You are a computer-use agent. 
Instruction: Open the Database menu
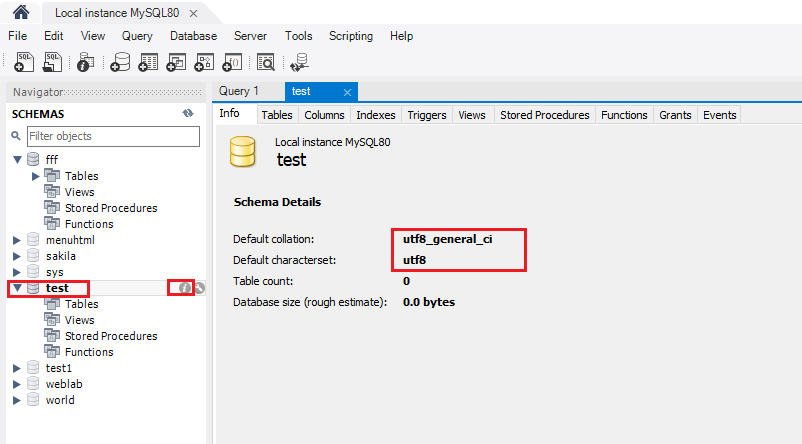click(193, 36)
